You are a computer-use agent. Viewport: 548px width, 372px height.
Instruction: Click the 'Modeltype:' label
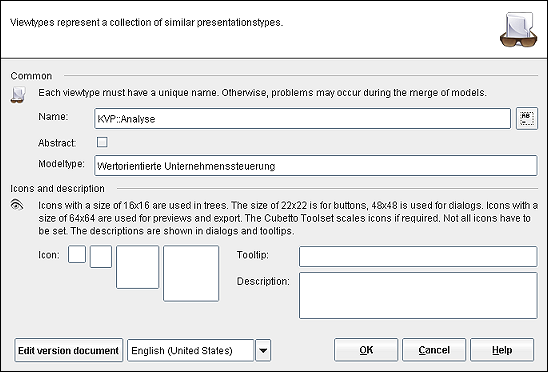coord(62,164)
